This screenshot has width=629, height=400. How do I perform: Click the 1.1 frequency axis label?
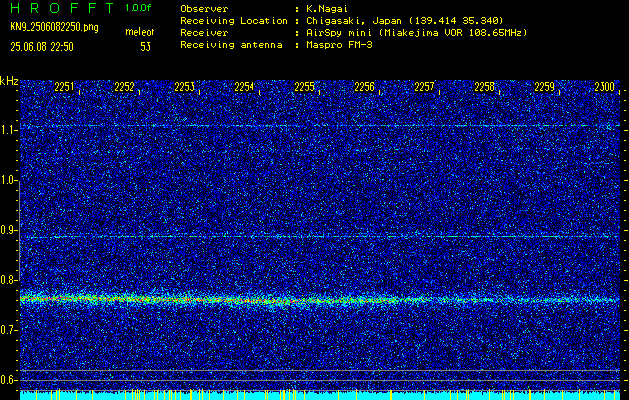(8, 130)
